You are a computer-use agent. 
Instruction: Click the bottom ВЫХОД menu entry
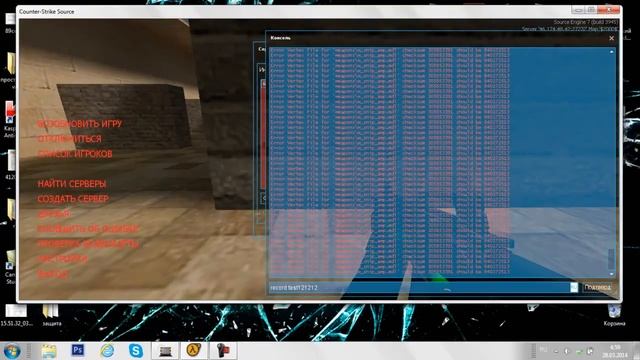pyautogui.click(x=53, y=274)
